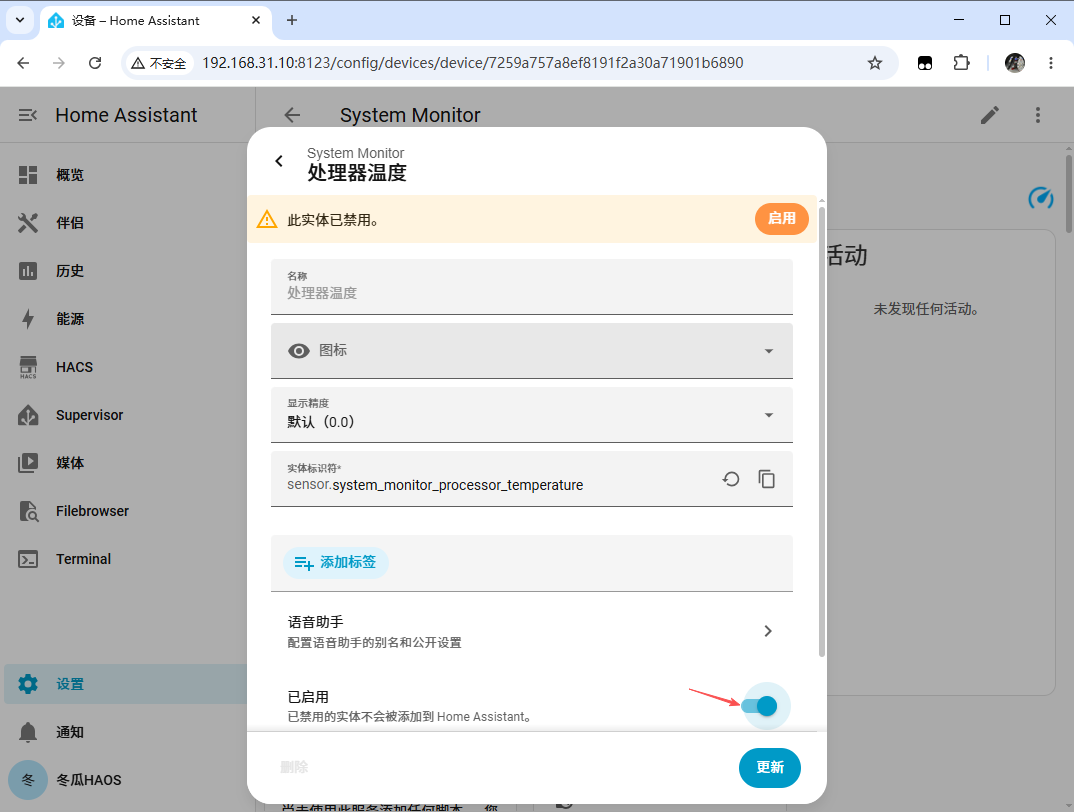Click the back chevron in the entity dialog
Image resolution: width=1074 pixels, height=812 pixels.
(x=279, y=161)
